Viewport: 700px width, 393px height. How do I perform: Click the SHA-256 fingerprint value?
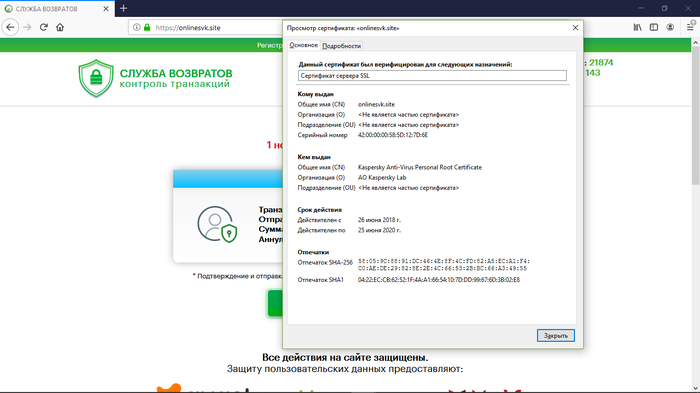click(x=444, y=265)
